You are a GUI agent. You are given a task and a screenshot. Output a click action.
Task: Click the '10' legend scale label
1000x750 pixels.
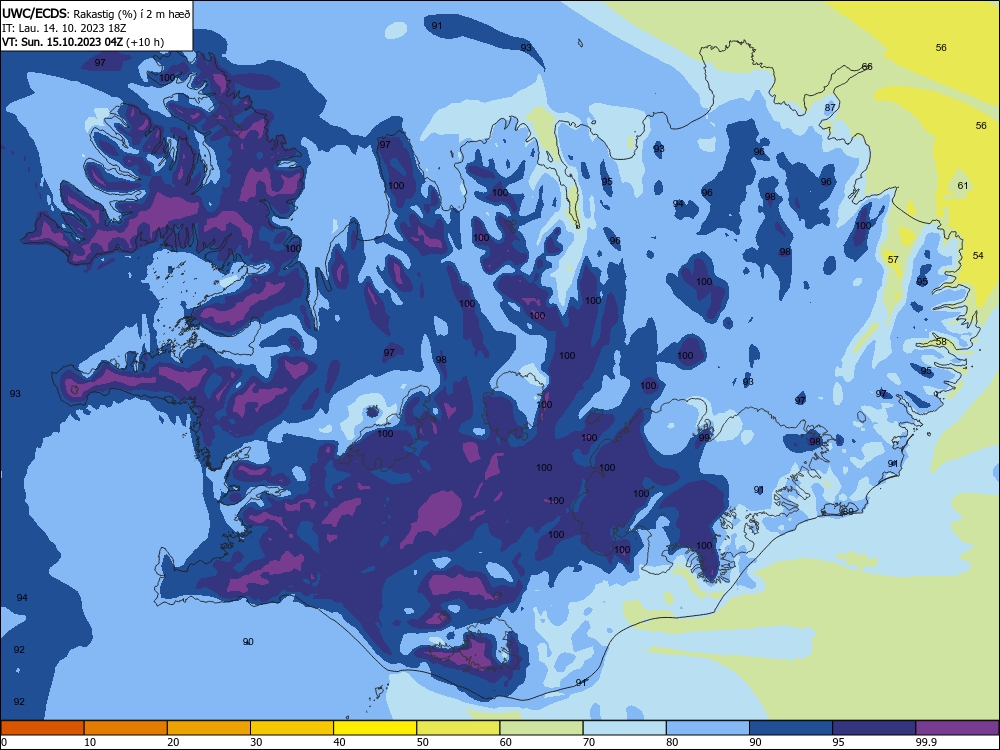[90, 742]
